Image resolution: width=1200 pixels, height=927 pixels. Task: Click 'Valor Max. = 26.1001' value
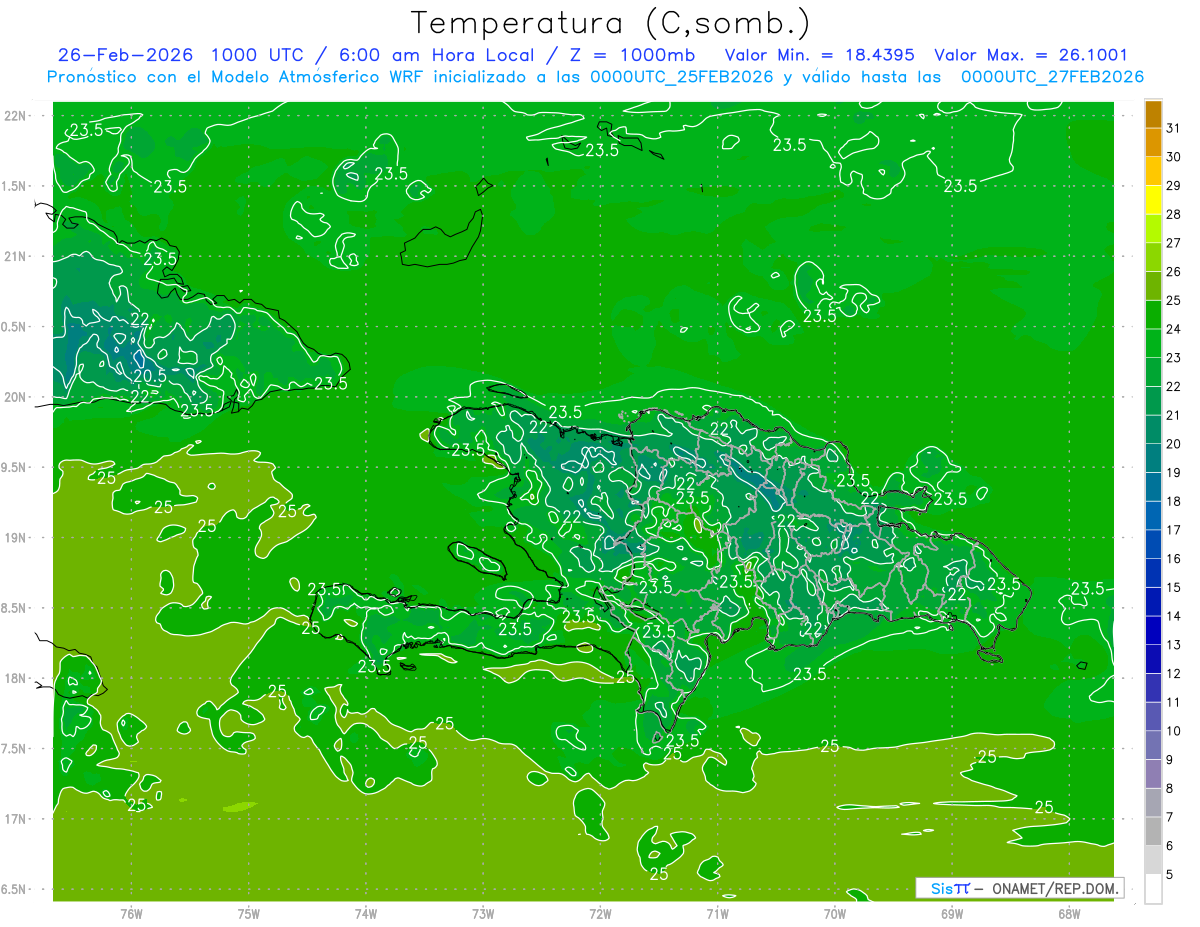(1031, 55)
